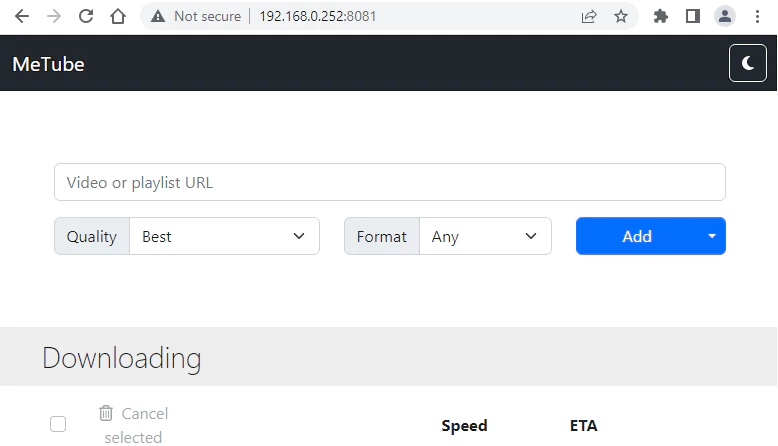This screenshot has width=778, height=446.
Task: Click the Not secure warning icon
Action: [158, 16]
